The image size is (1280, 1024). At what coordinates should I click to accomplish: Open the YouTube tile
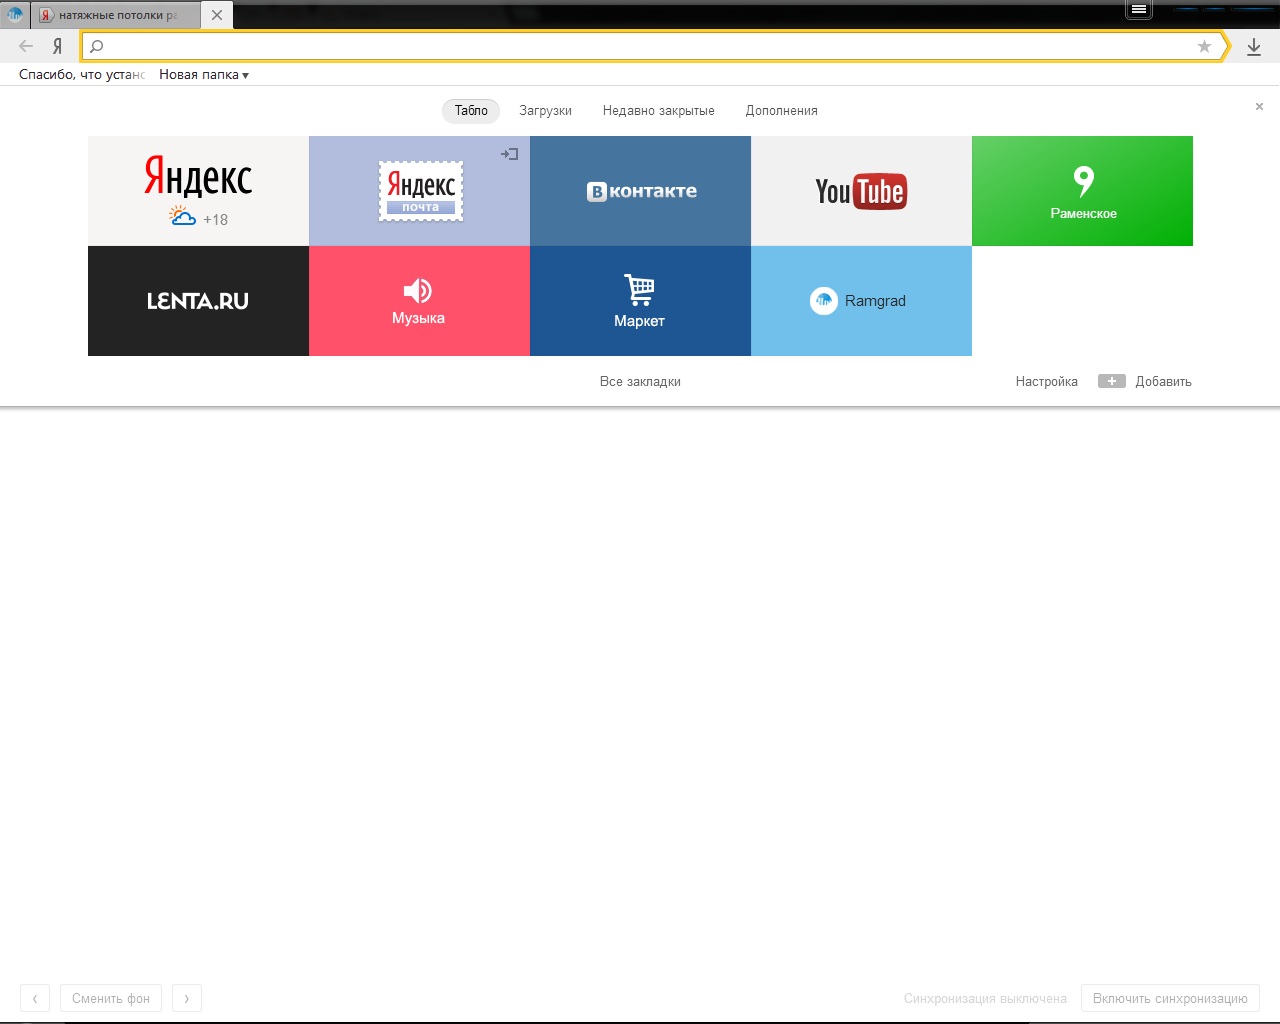point(861,191)
